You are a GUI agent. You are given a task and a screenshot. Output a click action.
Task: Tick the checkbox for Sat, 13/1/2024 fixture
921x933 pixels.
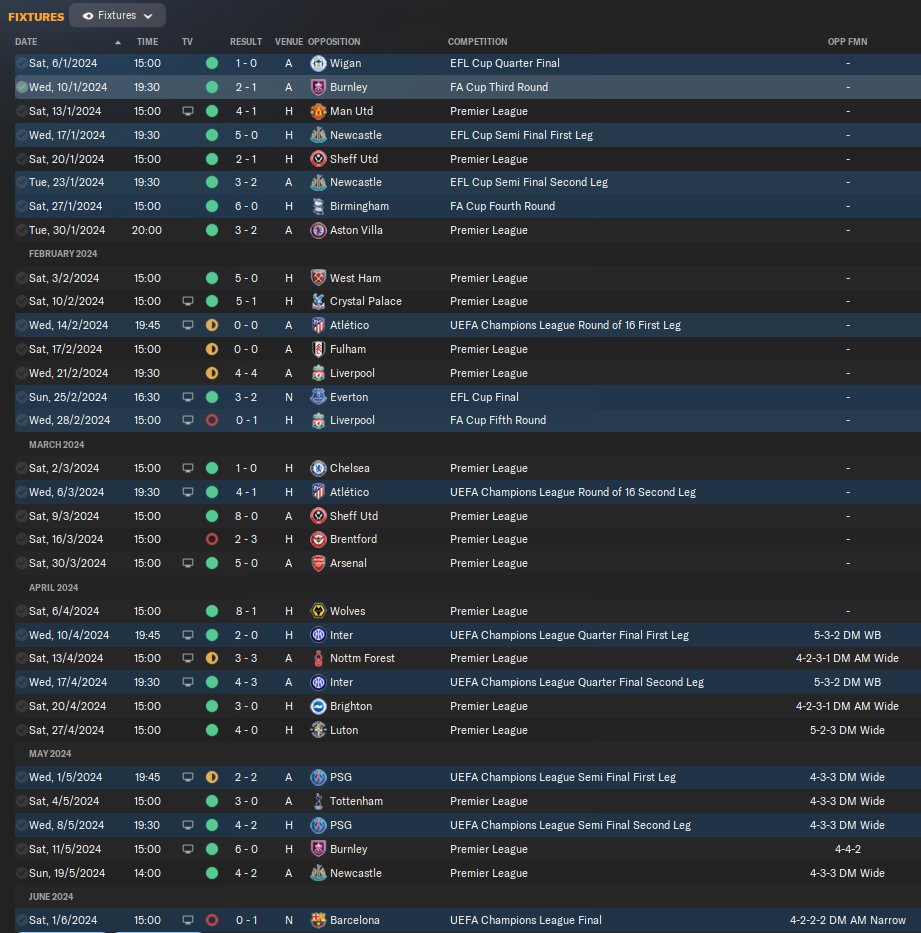[x=21, y=111]
